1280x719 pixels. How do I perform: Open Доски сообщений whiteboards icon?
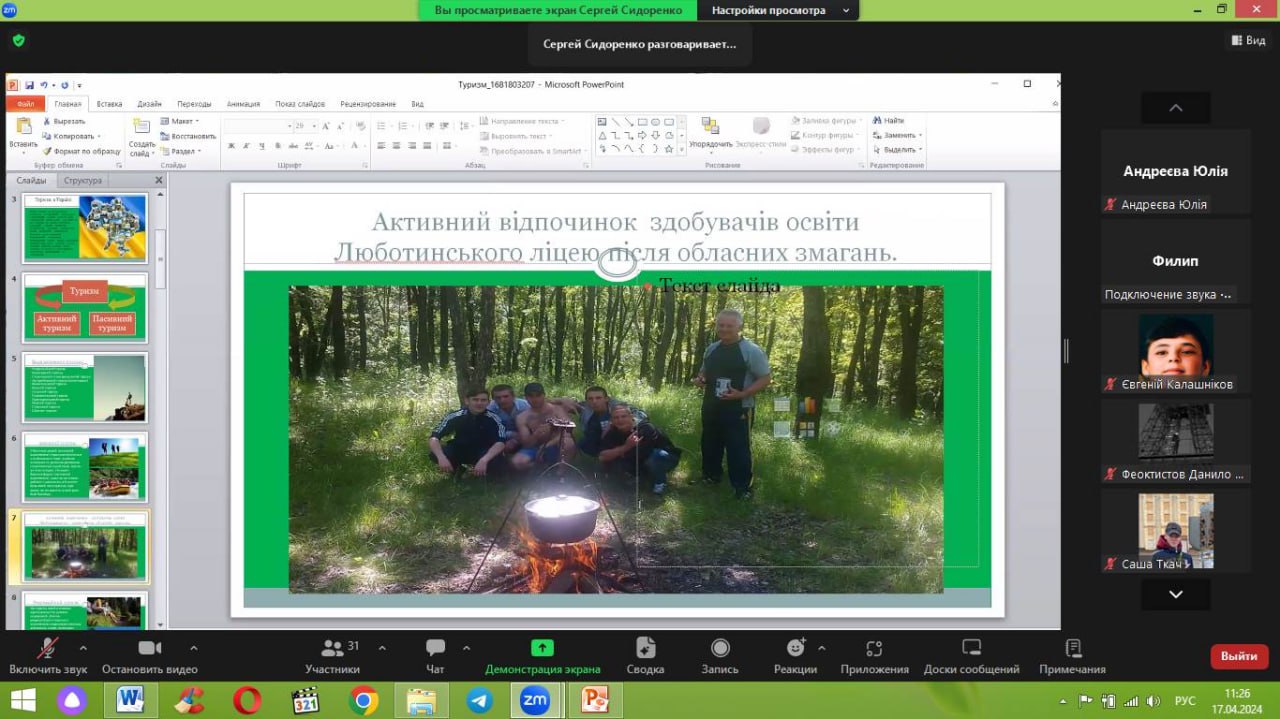[971, 647]
